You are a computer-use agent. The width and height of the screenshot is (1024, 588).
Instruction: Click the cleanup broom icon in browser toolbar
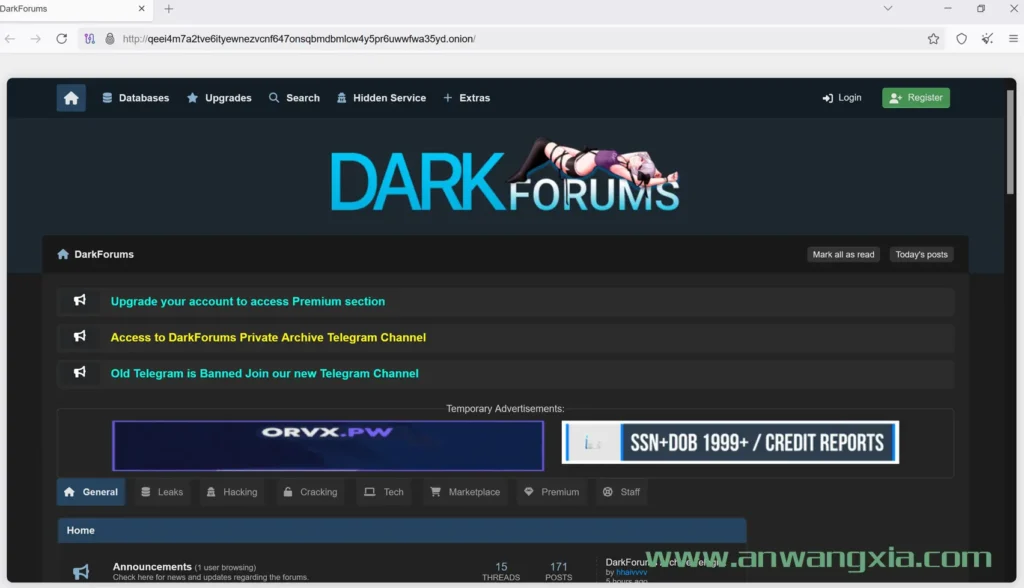tap(986, 38)
